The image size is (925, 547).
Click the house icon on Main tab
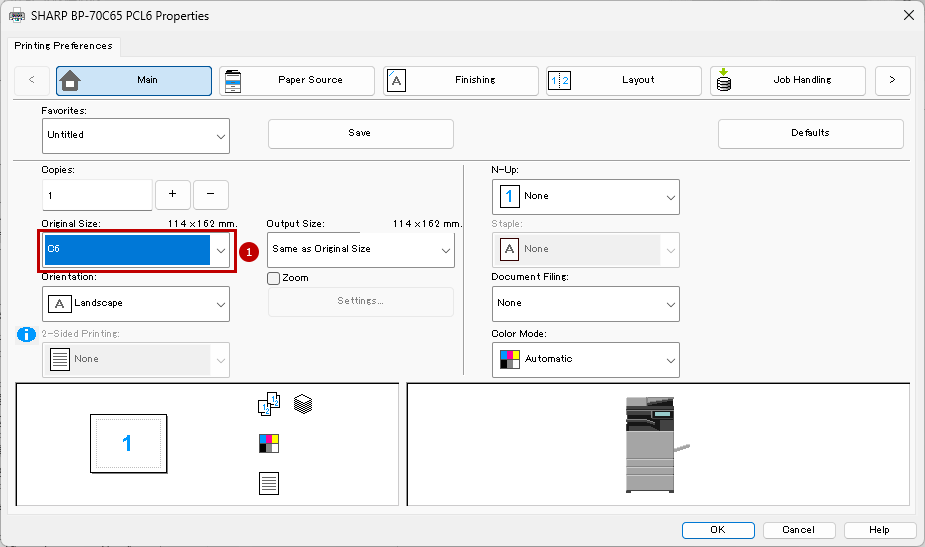(70, 80)
